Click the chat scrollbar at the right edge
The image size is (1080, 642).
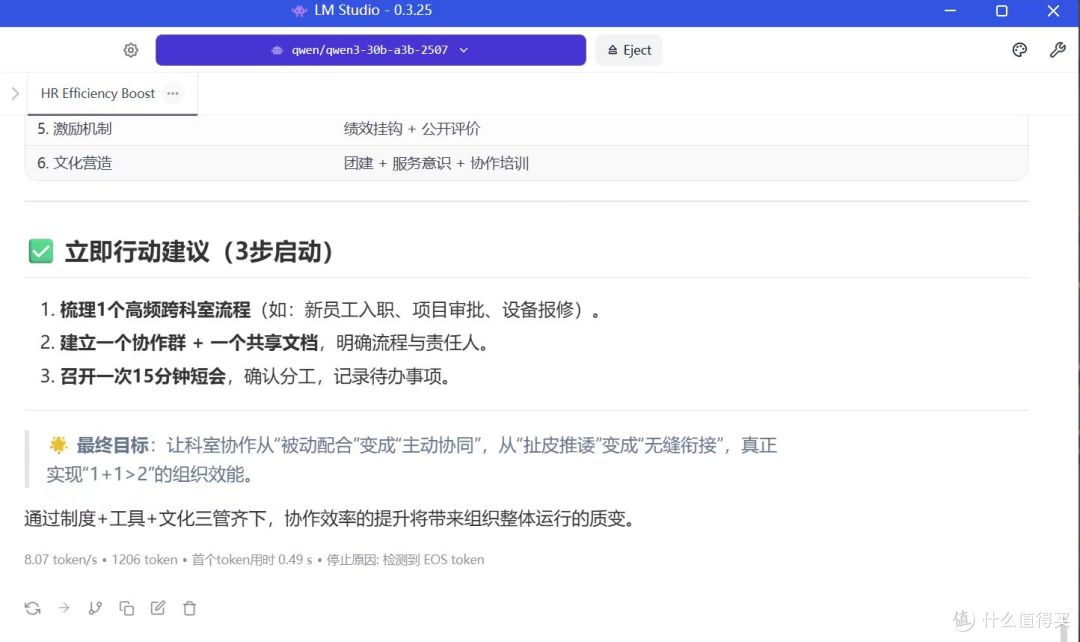tap(1064, 632)
